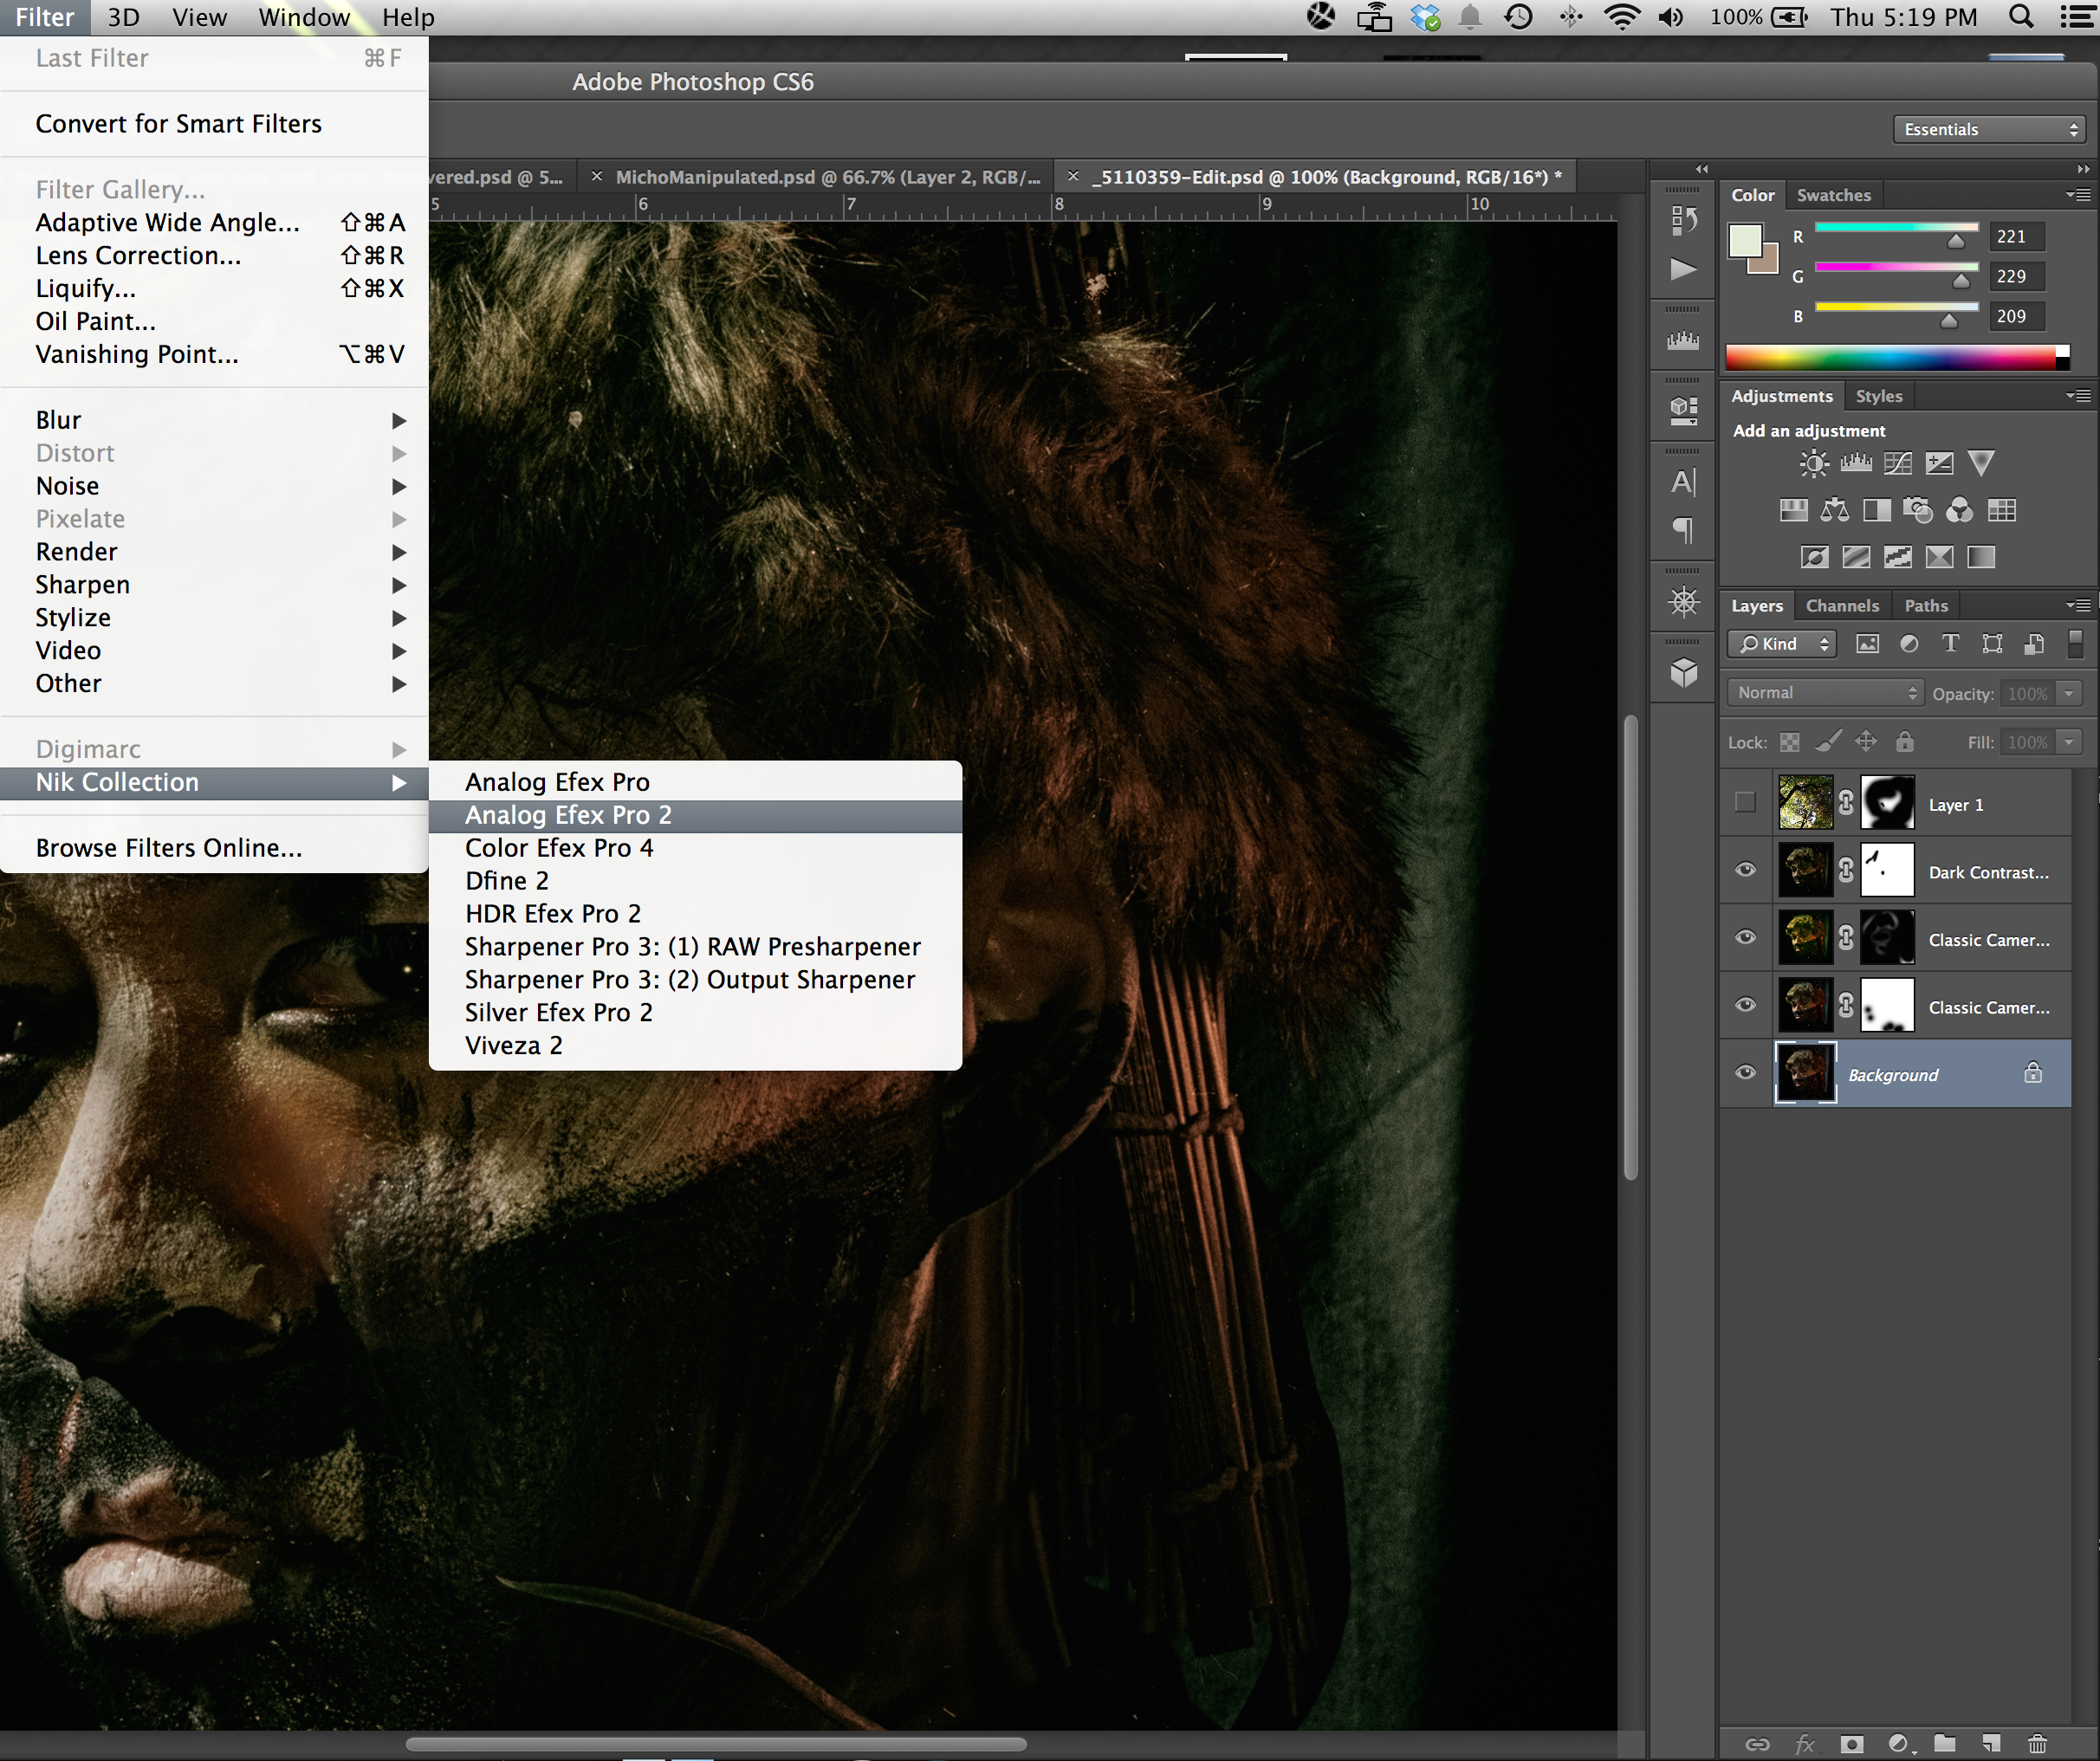Image resolution: width=2100 pixels, height=1761 pixels.
Task: Add a Curves adjustment layer
Action: tap(1898, 463)
